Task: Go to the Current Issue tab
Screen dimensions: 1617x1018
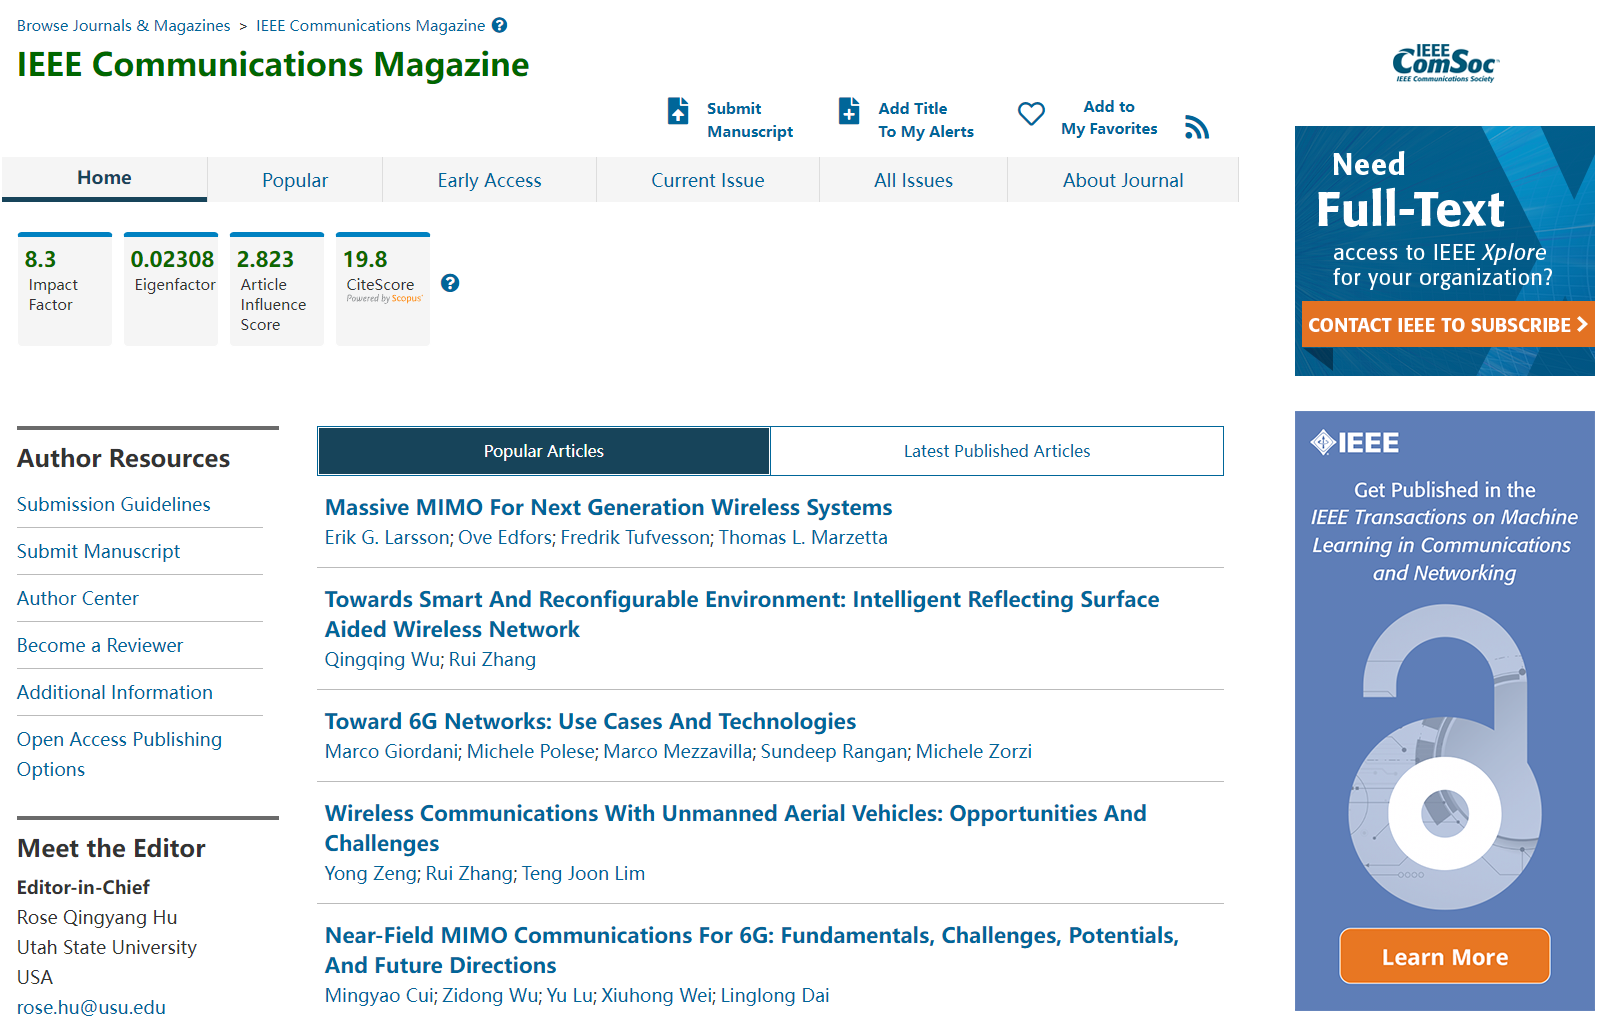Action: pos(708,180)
